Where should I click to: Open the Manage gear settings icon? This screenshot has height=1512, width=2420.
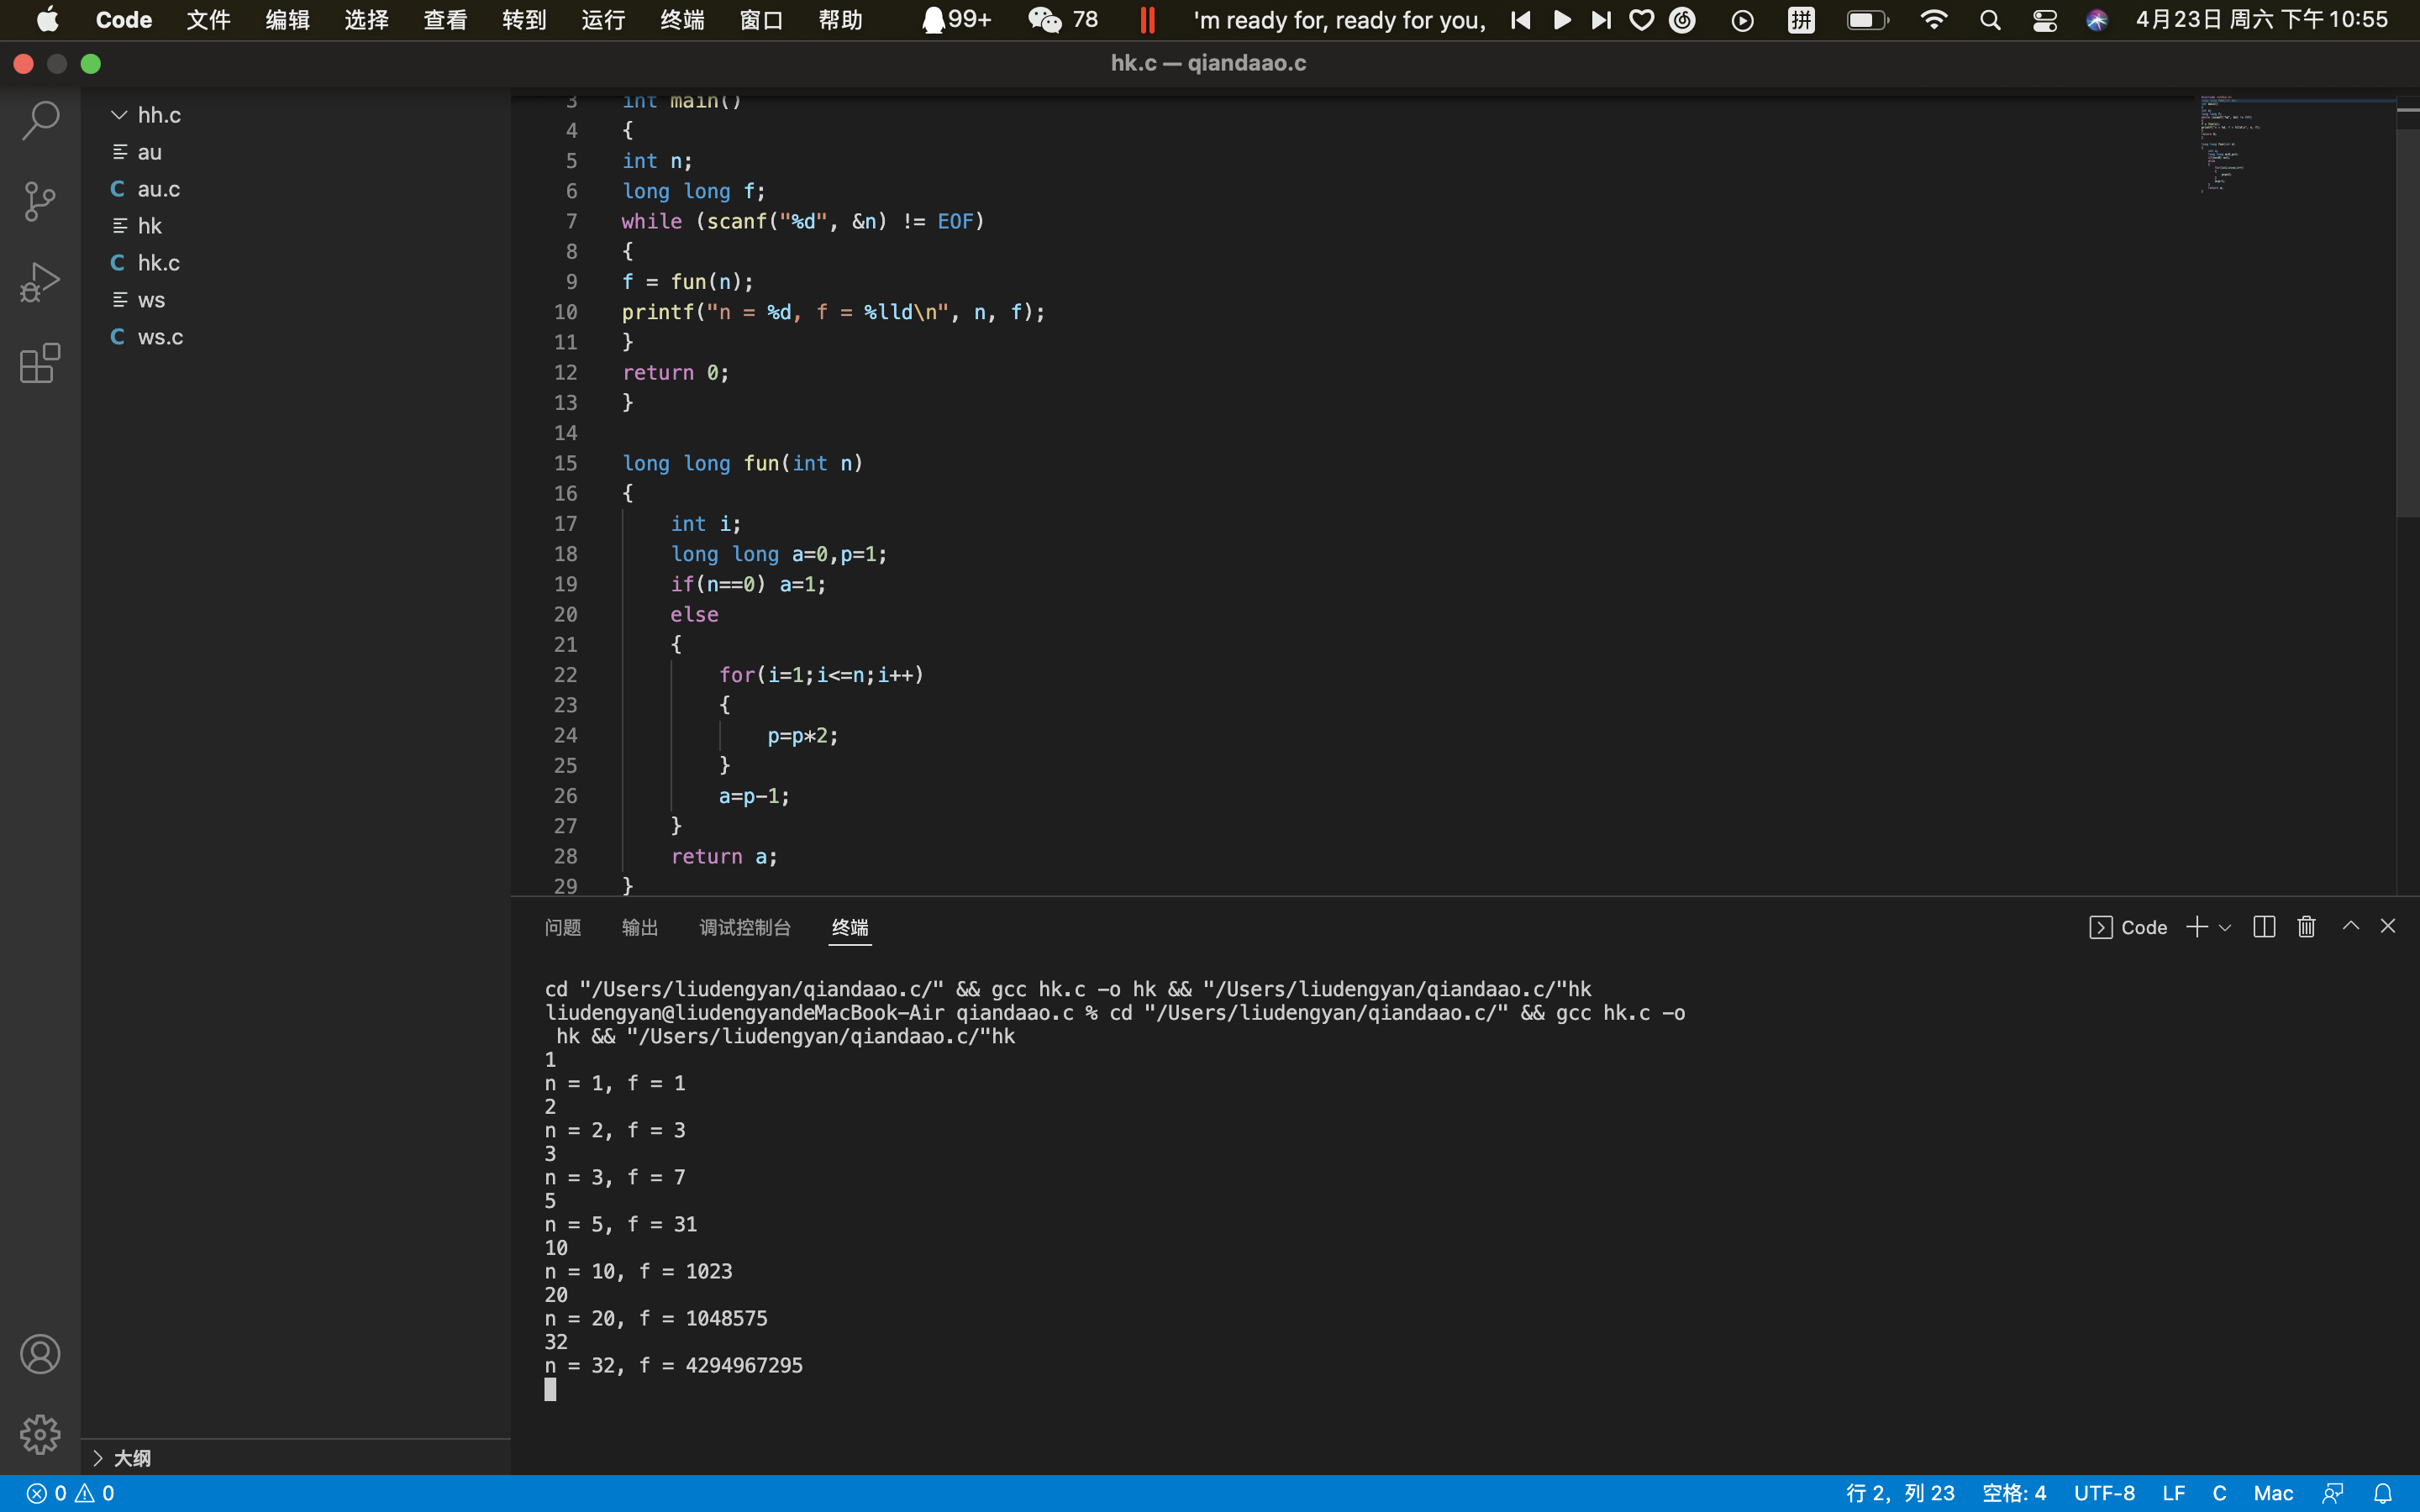coord(40,1434)
